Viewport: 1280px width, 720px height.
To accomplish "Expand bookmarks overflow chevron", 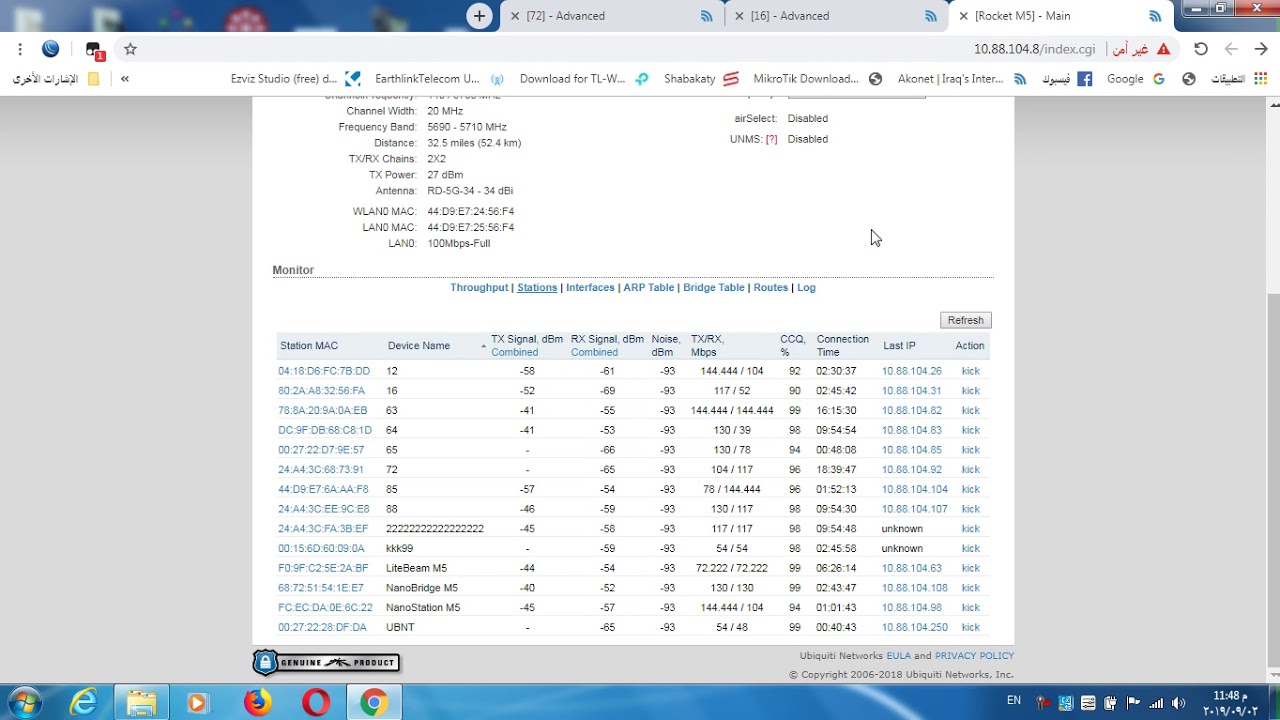I will (125, 79).
